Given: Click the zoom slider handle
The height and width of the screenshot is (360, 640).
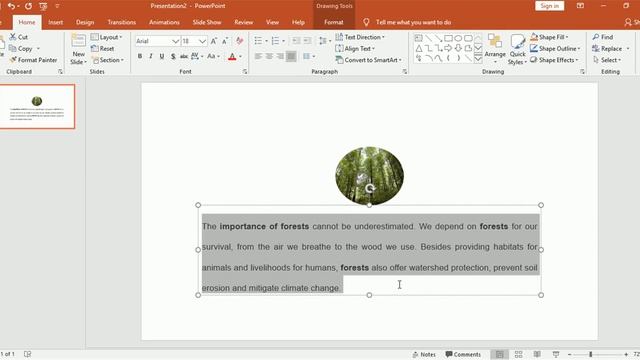Looking at the screenshot, I should tap(591, 354).
